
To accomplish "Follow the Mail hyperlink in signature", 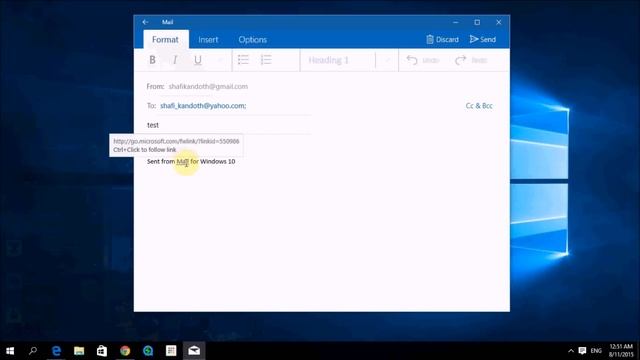I will (182, 161).
